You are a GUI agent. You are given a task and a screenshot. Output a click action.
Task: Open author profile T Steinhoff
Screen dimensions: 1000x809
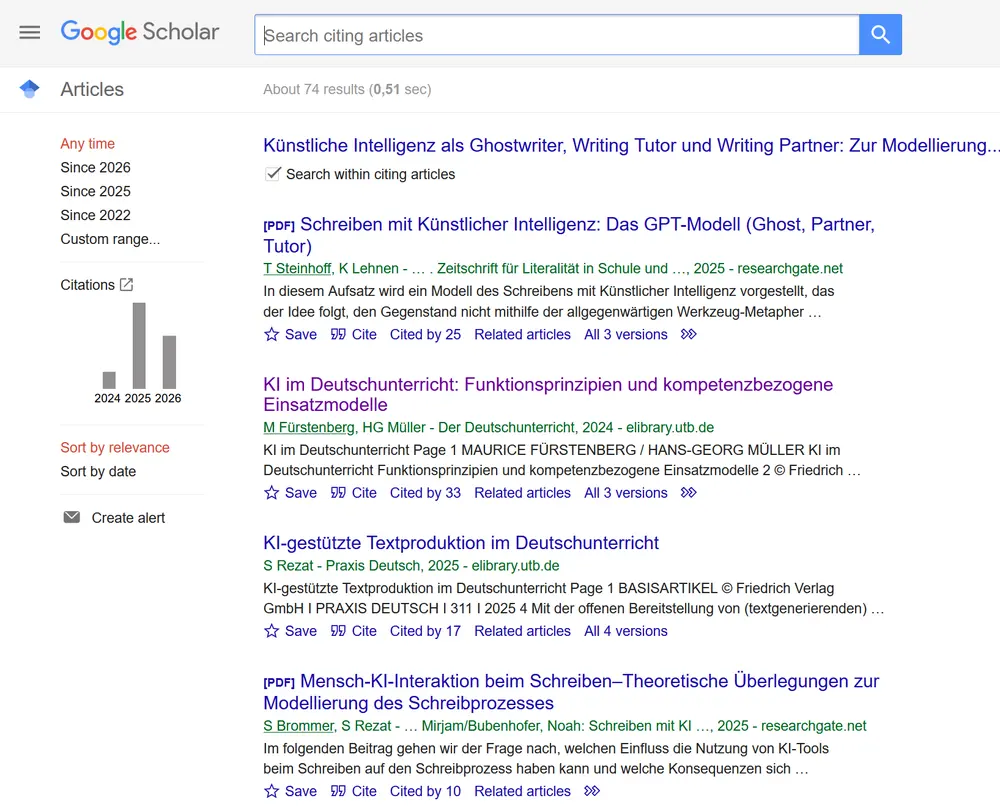point(297,268)
